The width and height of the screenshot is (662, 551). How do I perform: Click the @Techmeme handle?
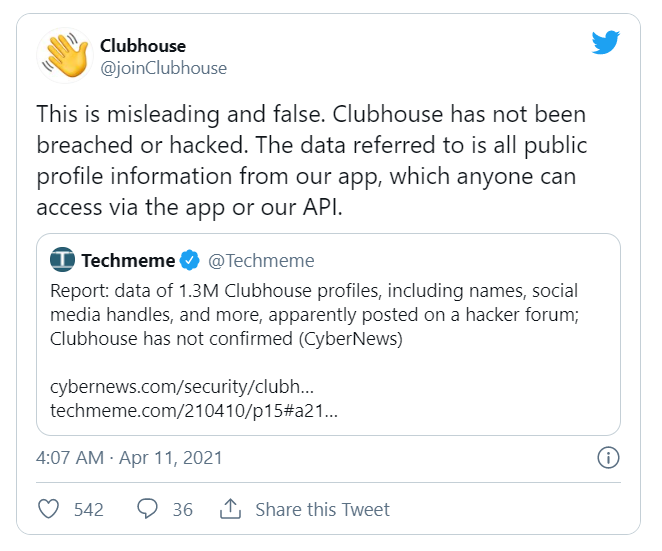tap(261, 261)
